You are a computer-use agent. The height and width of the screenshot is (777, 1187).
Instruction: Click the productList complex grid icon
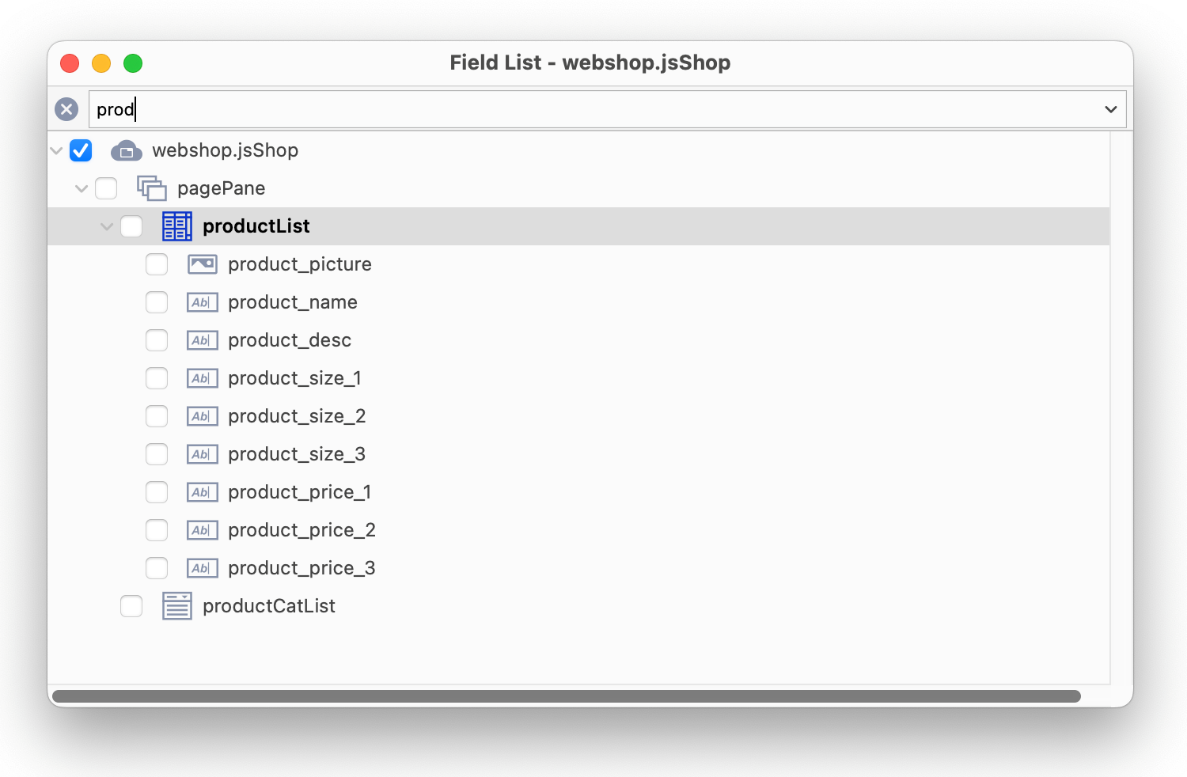[x=177, y=226]
